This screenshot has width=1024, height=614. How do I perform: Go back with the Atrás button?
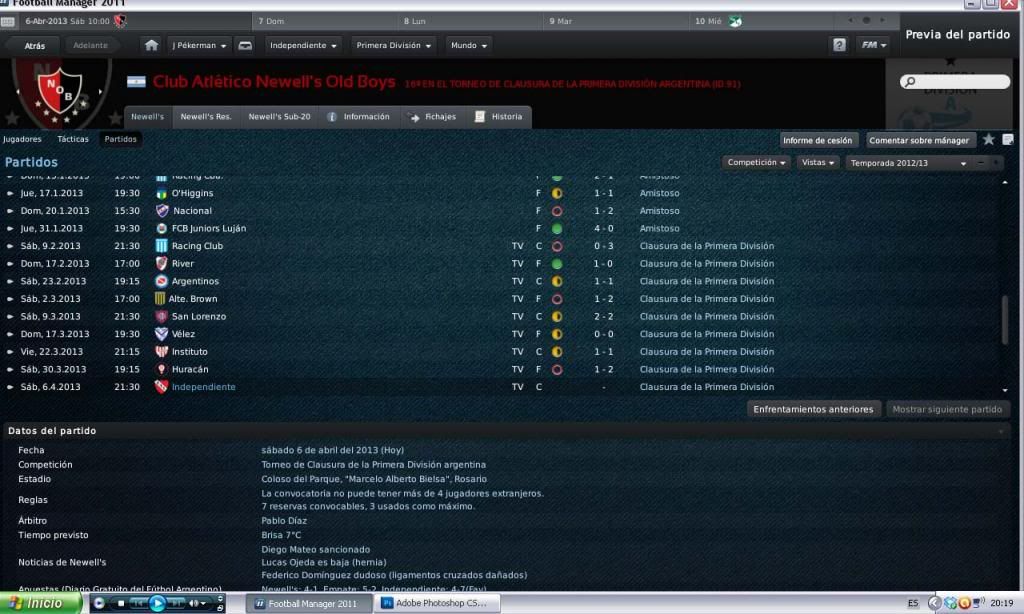point(35,46)
